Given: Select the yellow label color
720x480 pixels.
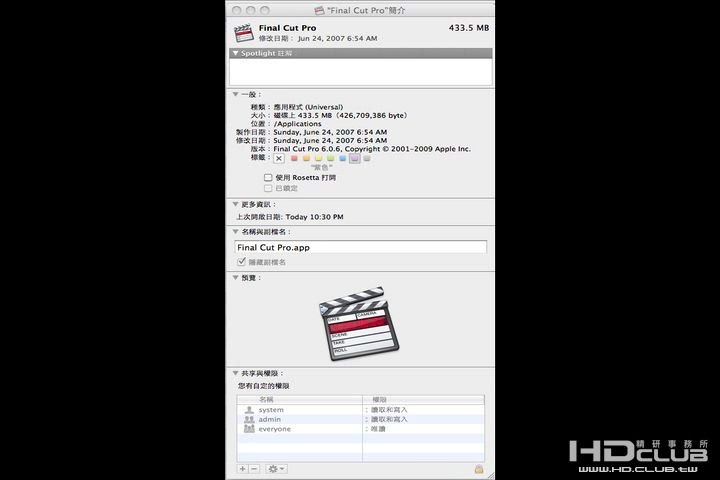Looking at the screenshot, I should (318, 158).
